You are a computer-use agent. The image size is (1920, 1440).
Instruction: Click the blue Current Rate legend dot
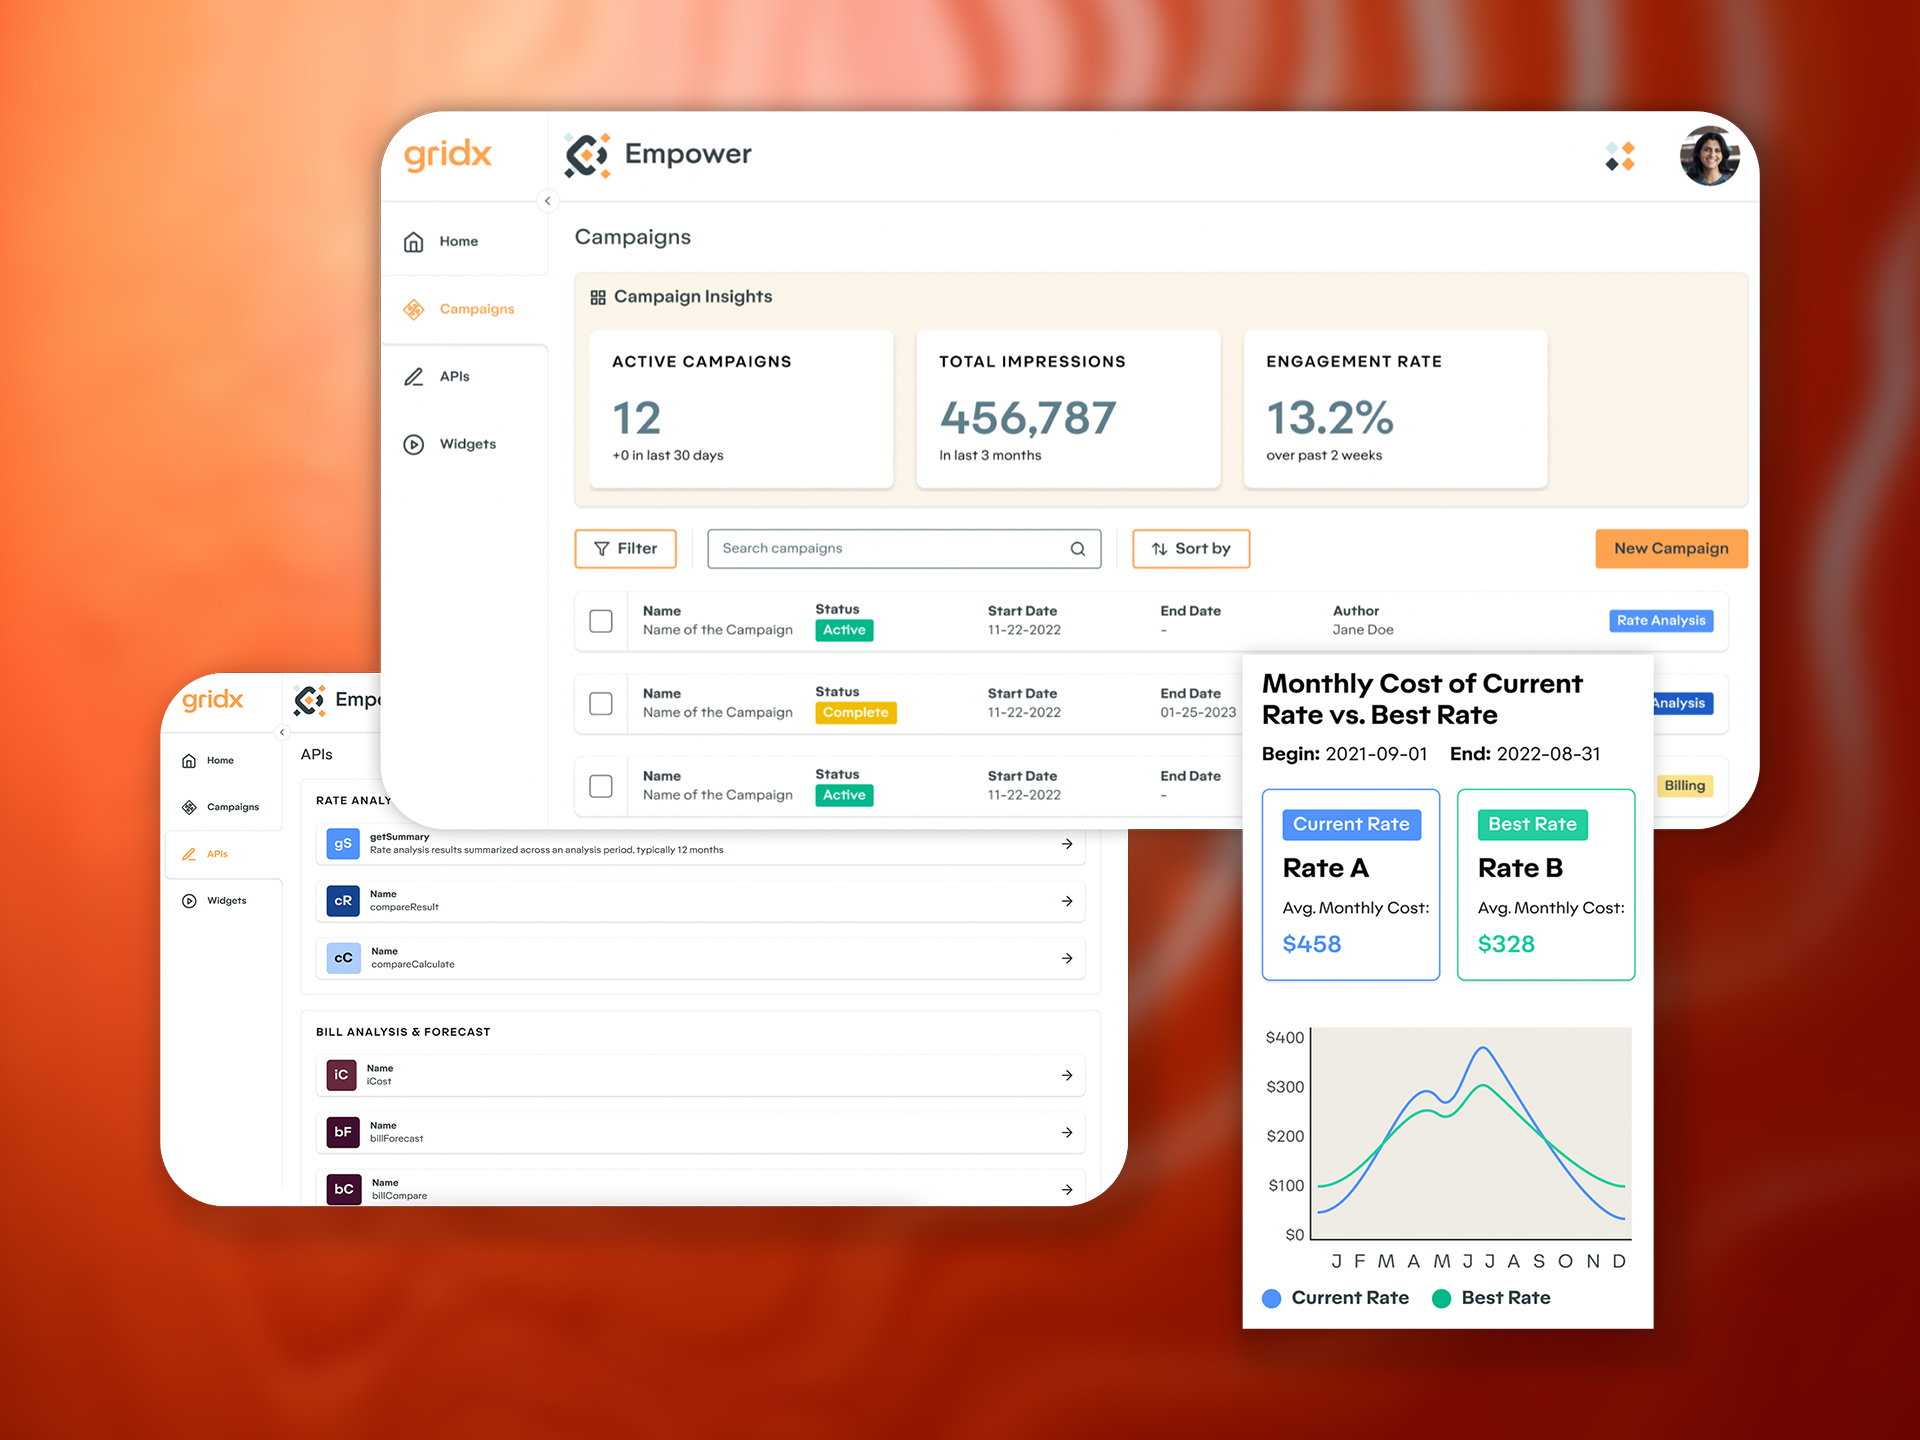pyautogui.click(x=1272, y=1298)
